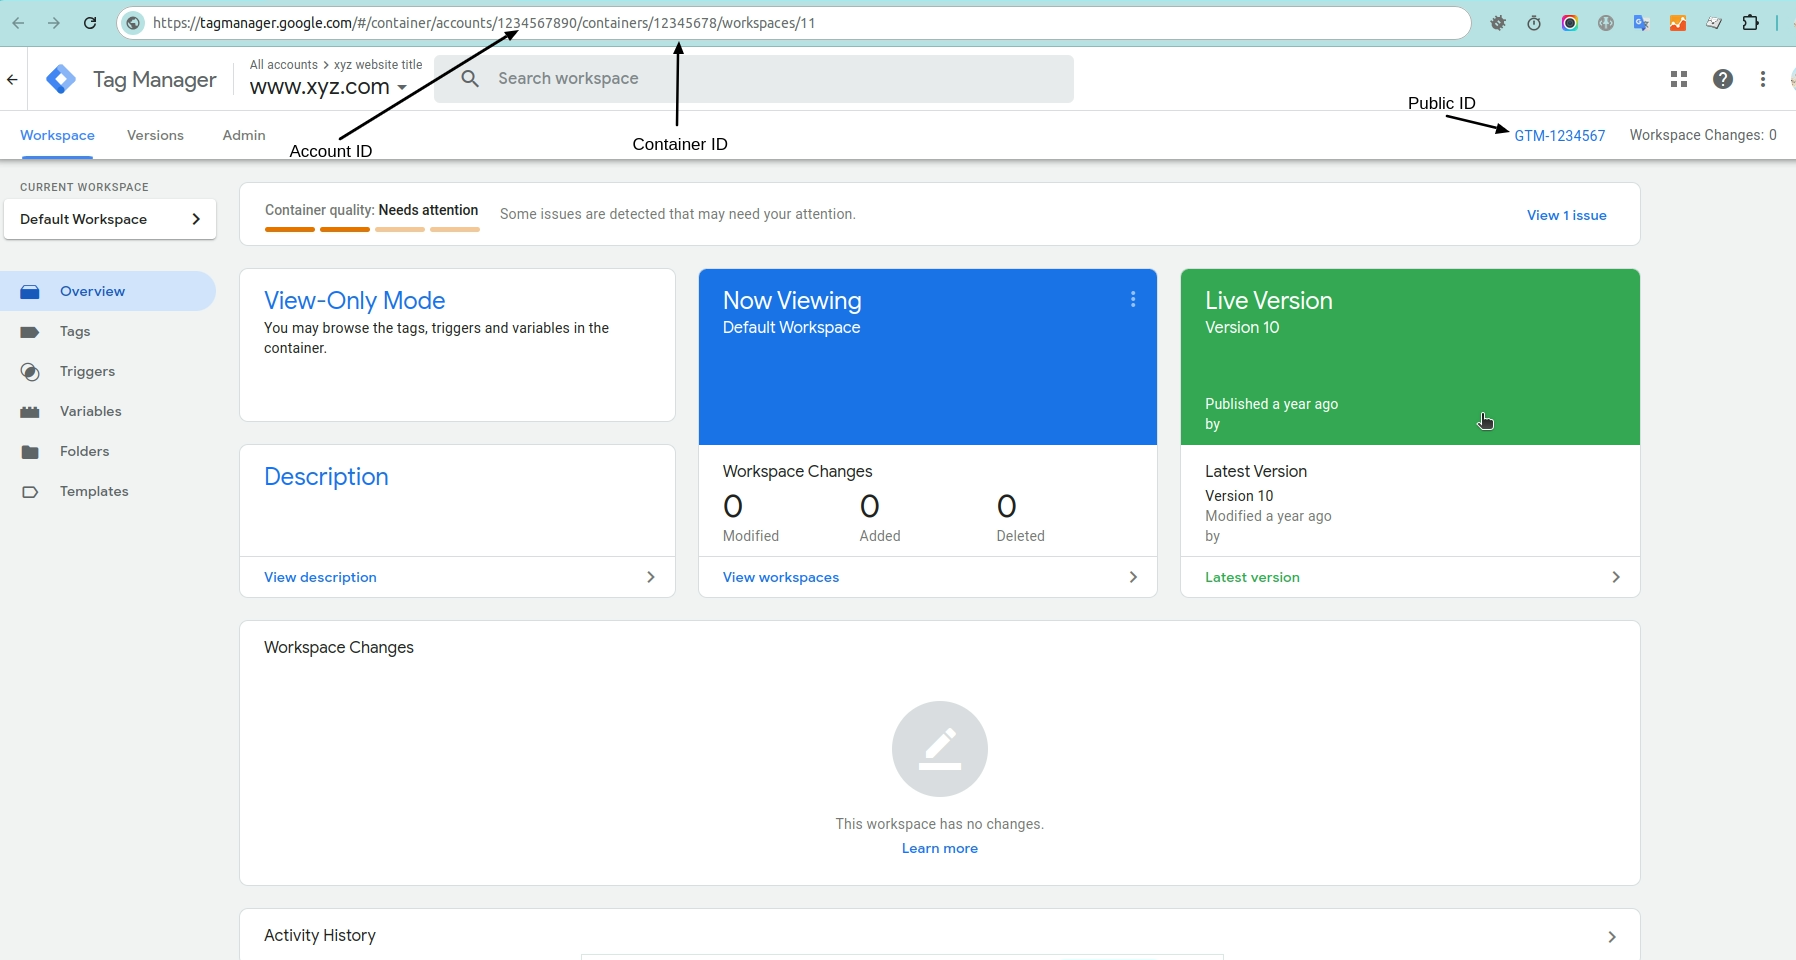Click the browser reload icon
The image size is (1796, 960).
[x=90, y=23]
